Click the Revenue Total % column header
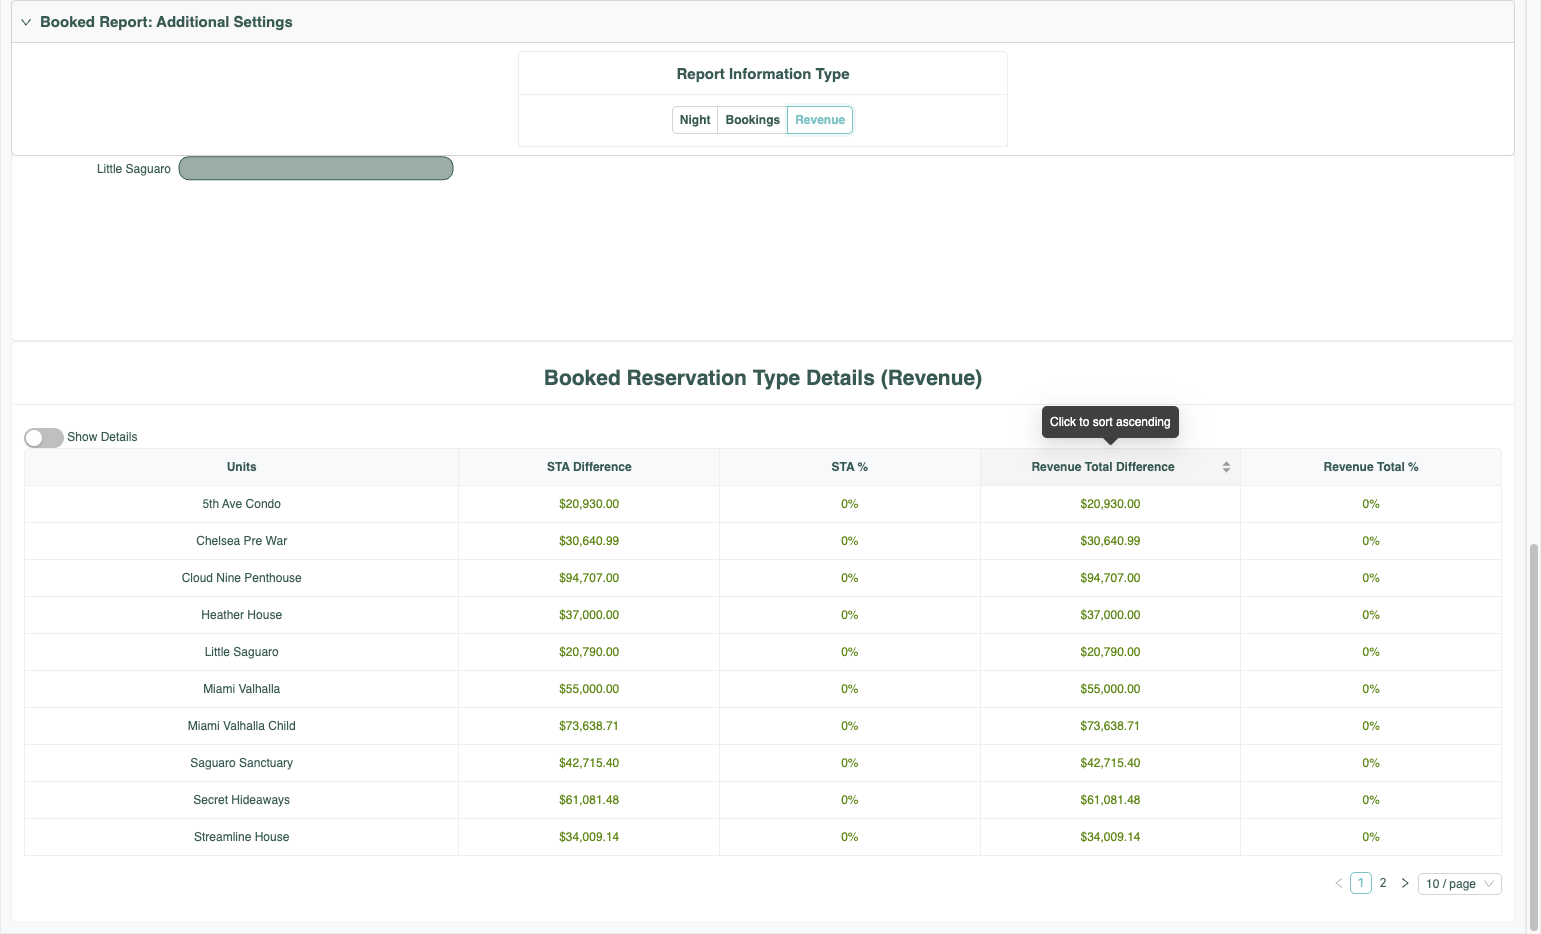This screenshot has height=934, width=1541. [1371, 467]
